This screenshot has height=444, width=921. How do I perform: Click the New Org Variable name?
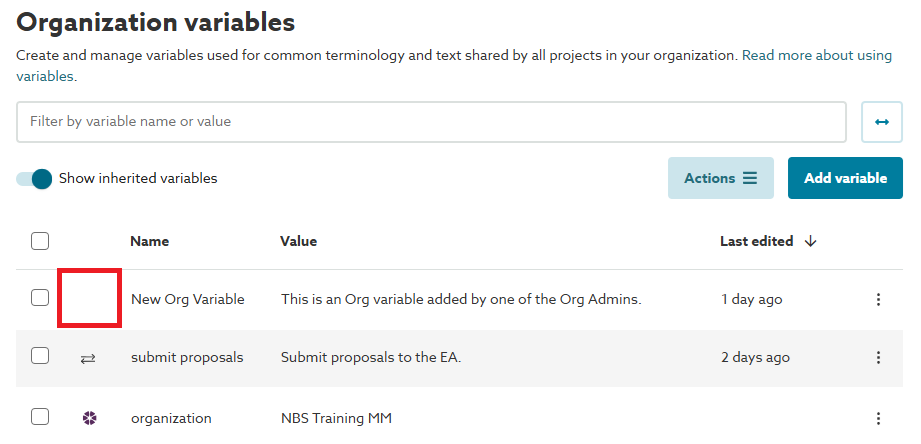coord(187,299)
